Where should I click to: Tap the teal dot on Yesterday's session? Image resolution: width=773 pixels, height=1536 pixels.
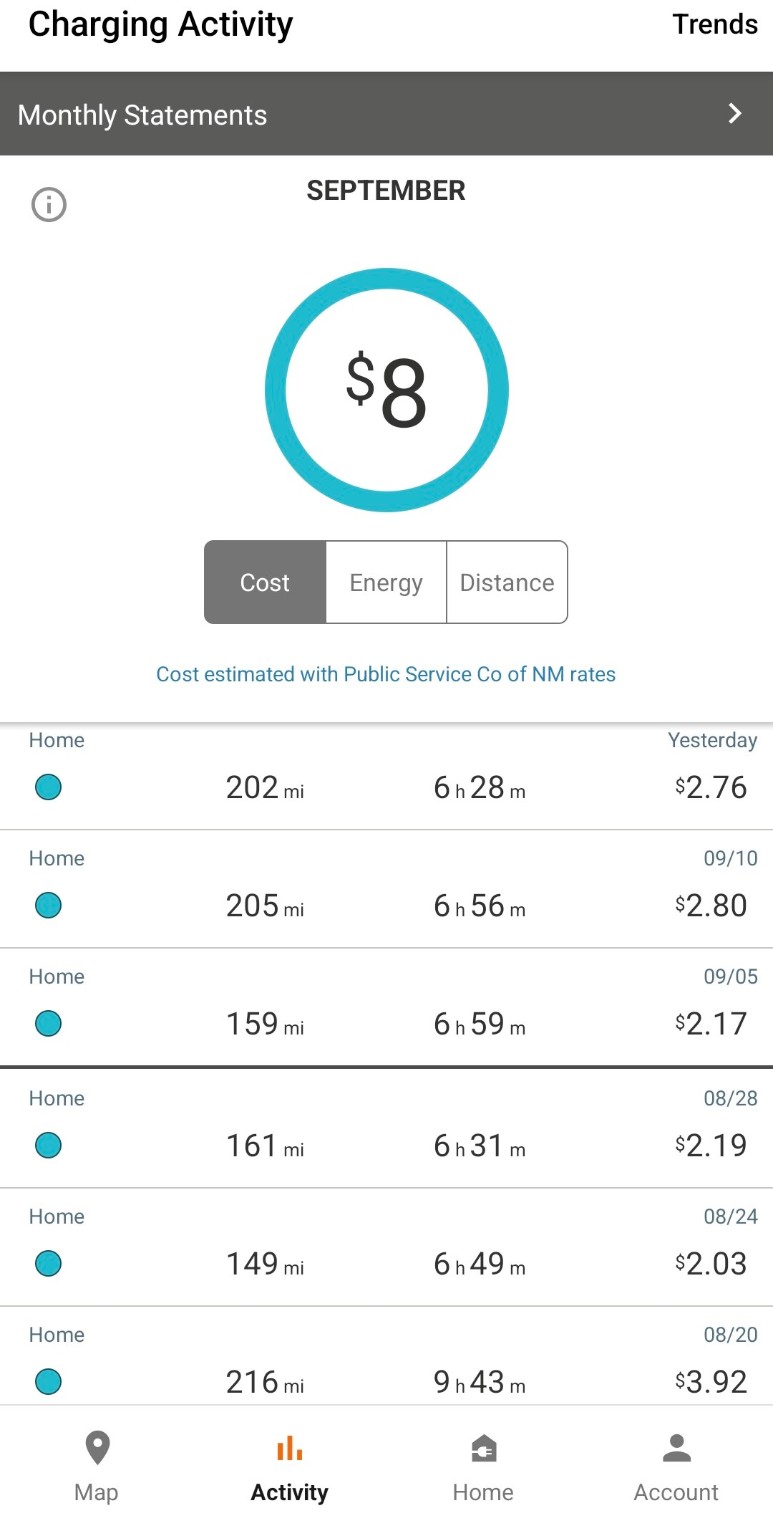(48, 787)
